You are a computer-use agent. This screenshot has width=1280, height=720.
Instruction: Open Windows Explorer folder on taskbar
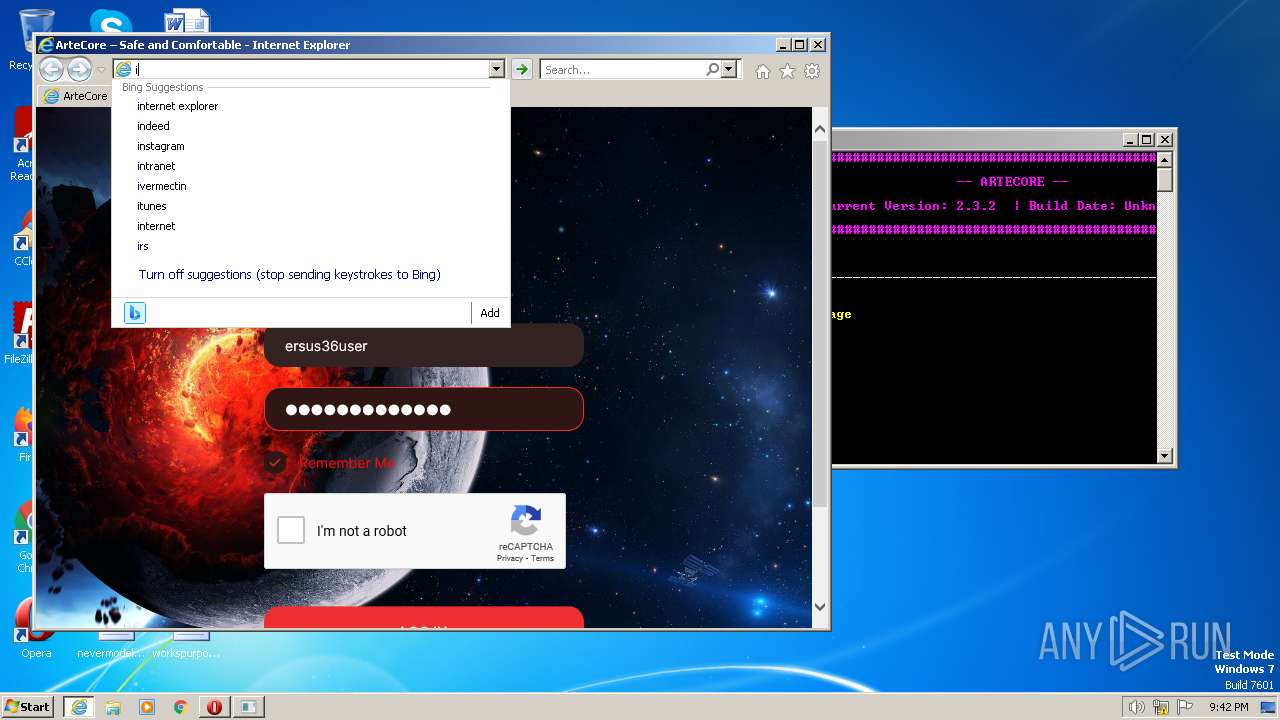pos(113,707)
